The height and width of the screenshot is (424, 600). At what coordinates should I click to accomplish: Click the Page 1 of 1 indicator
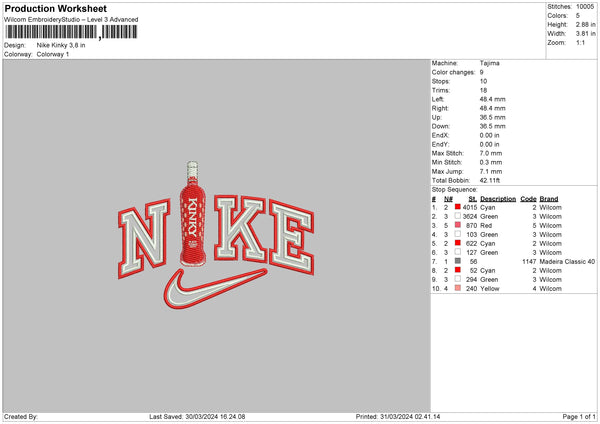coord(579,416)
